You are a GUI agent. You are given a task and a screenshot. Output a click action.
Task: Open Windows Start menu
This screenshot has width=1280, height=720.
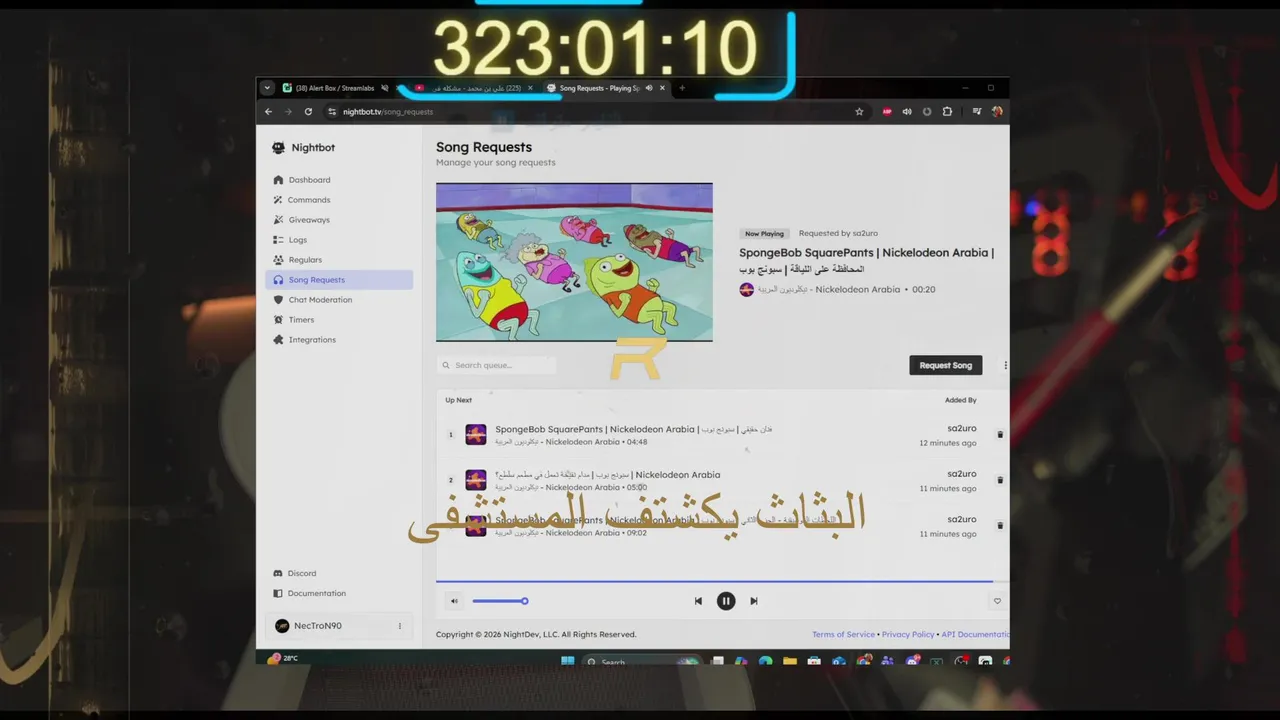point(567,661)
